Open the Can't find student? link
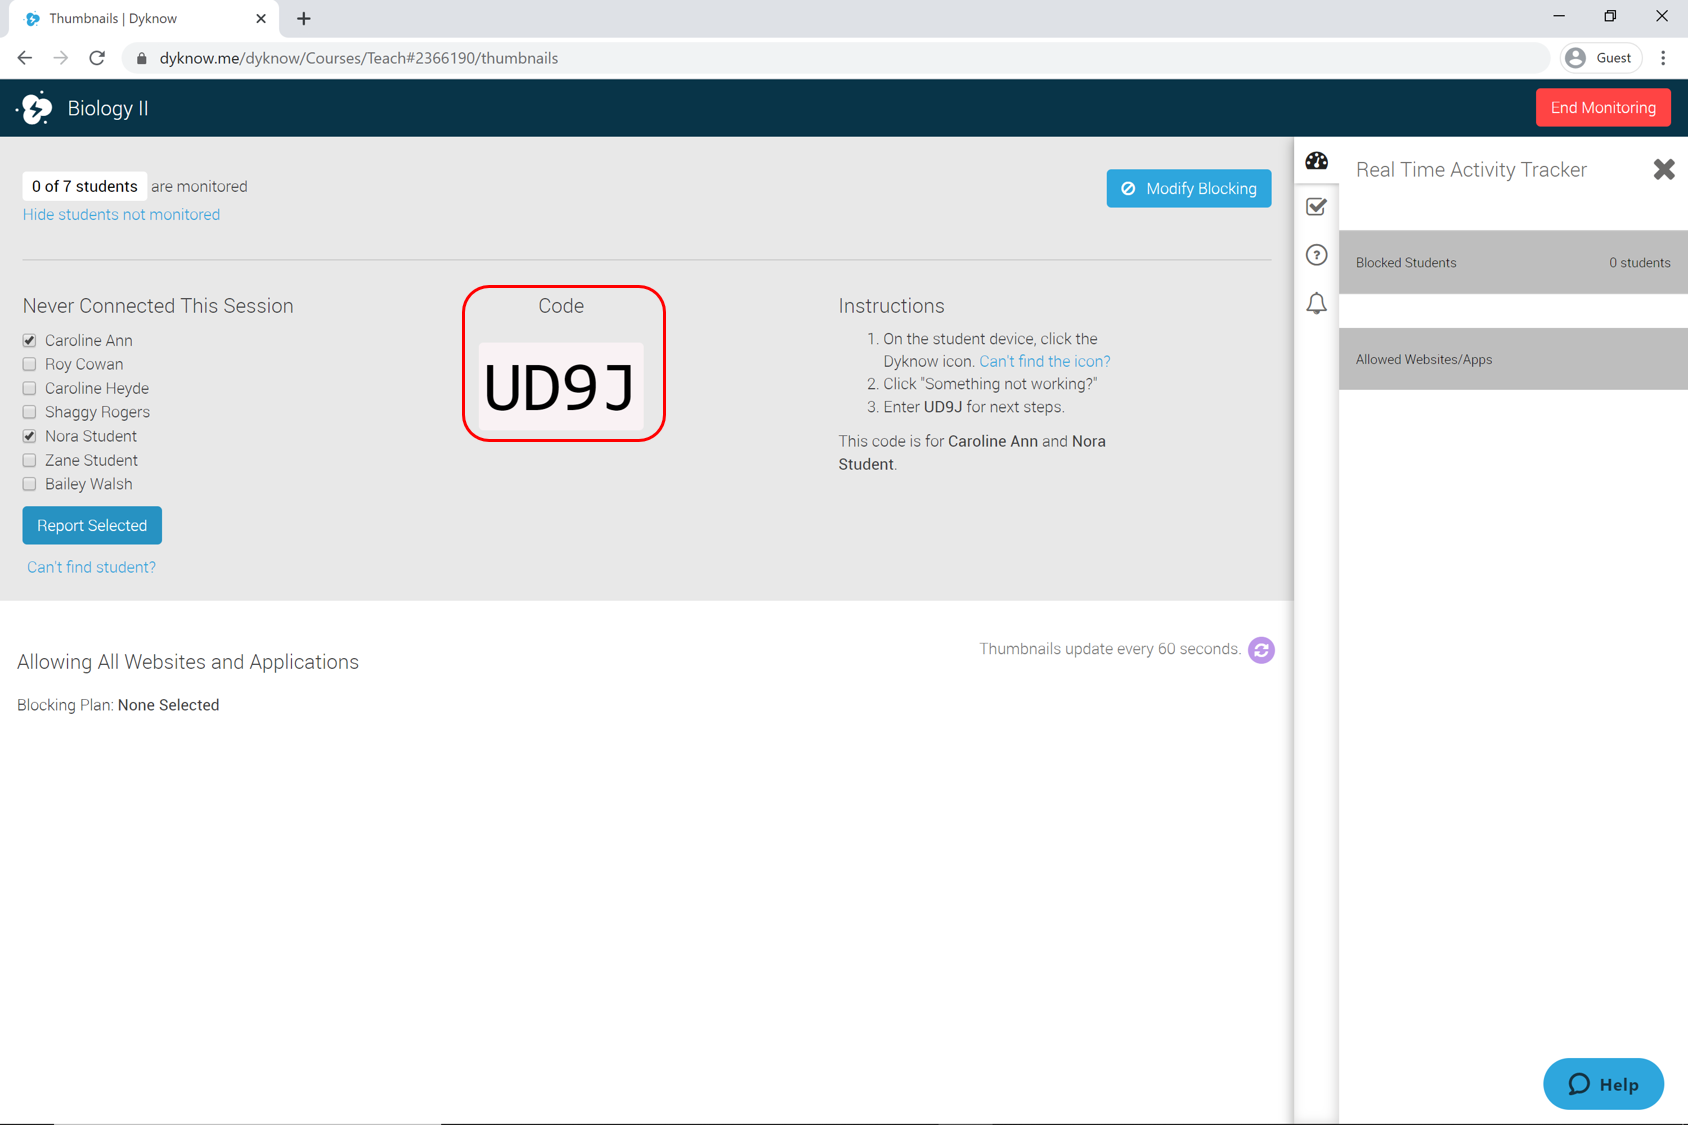 91,567
